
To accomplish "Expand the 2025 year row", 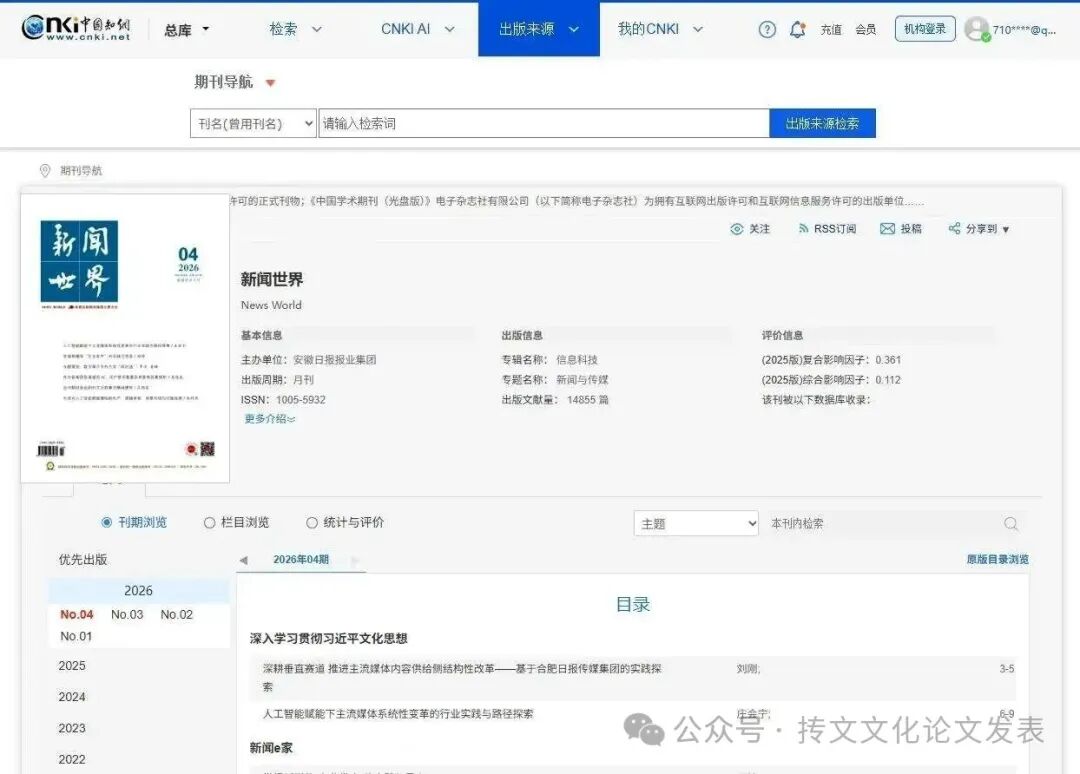I will coord(72,666).
